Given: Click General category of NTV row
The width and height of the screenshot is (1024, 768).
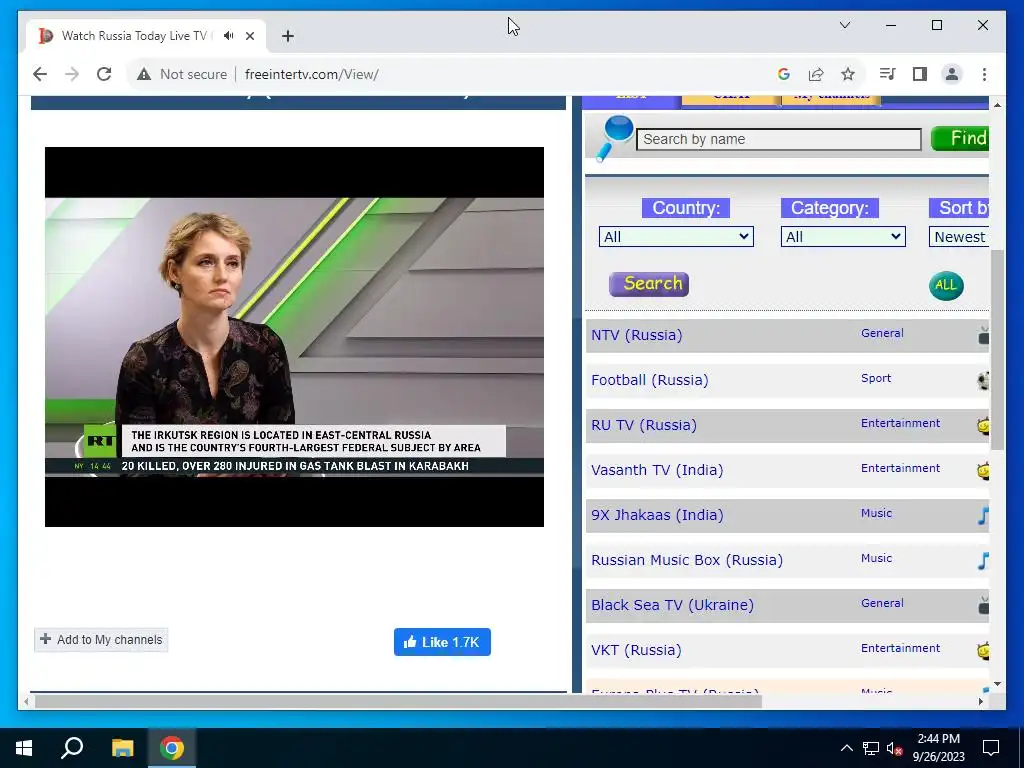Looking at the screenshot, I should click(882, 333).
